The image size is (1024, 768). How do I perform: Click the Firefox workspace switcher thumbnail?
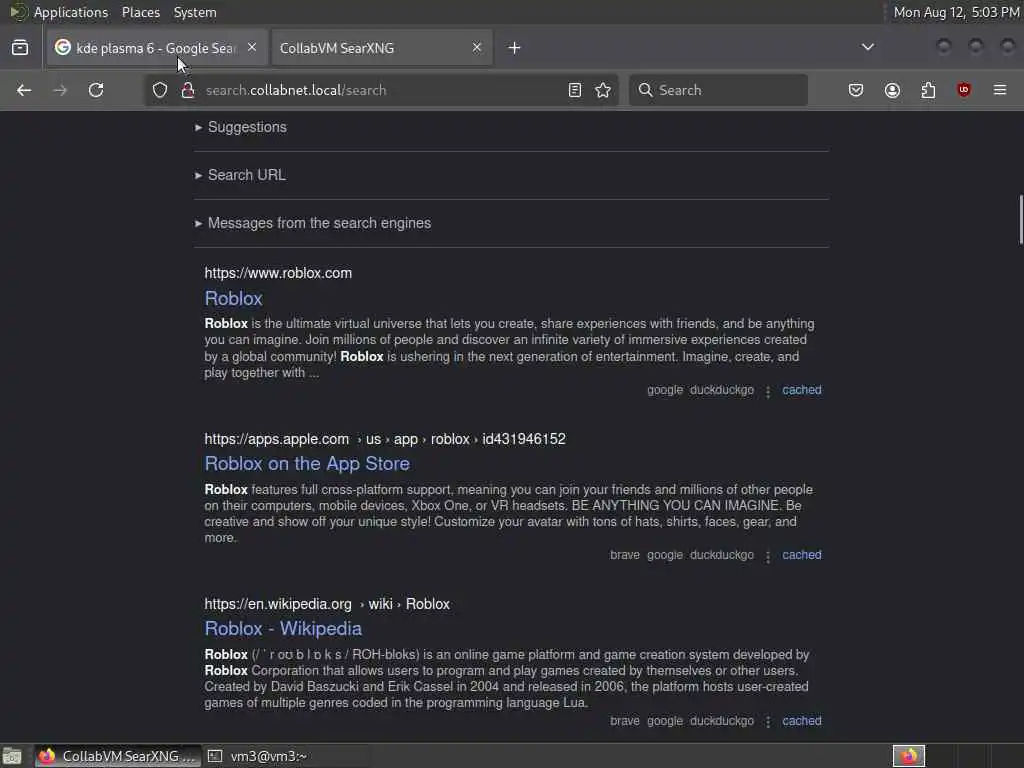click(909, 756)
